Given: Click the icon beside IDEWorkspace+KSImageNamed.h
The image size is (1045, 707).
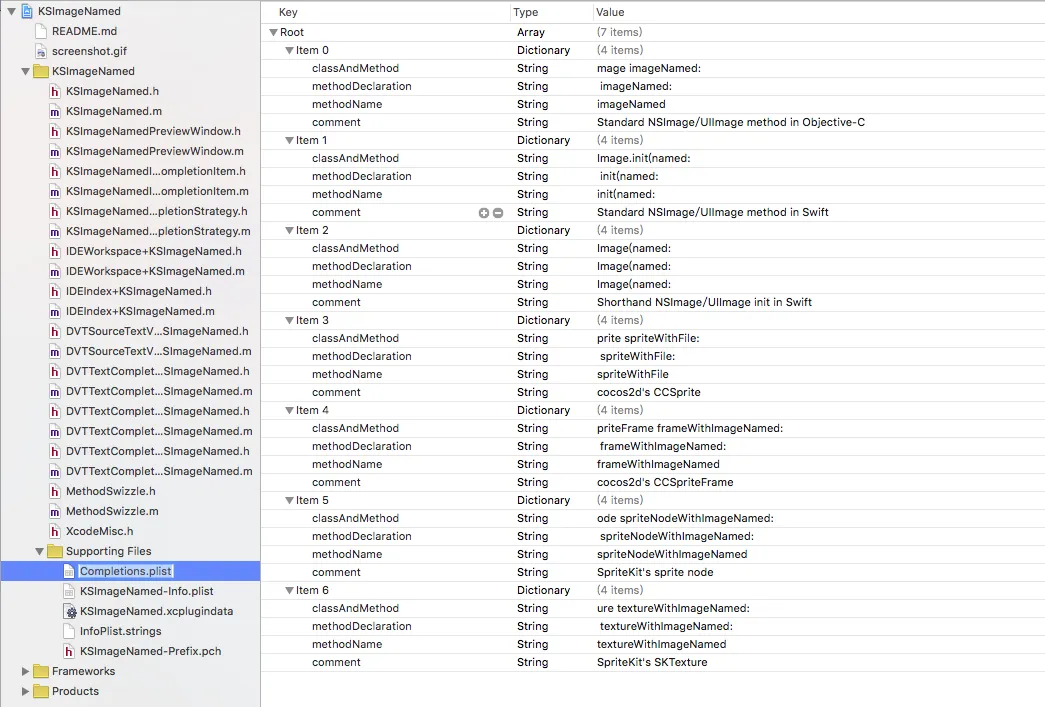Looking at the screenshot, I should tap(55, 251).
